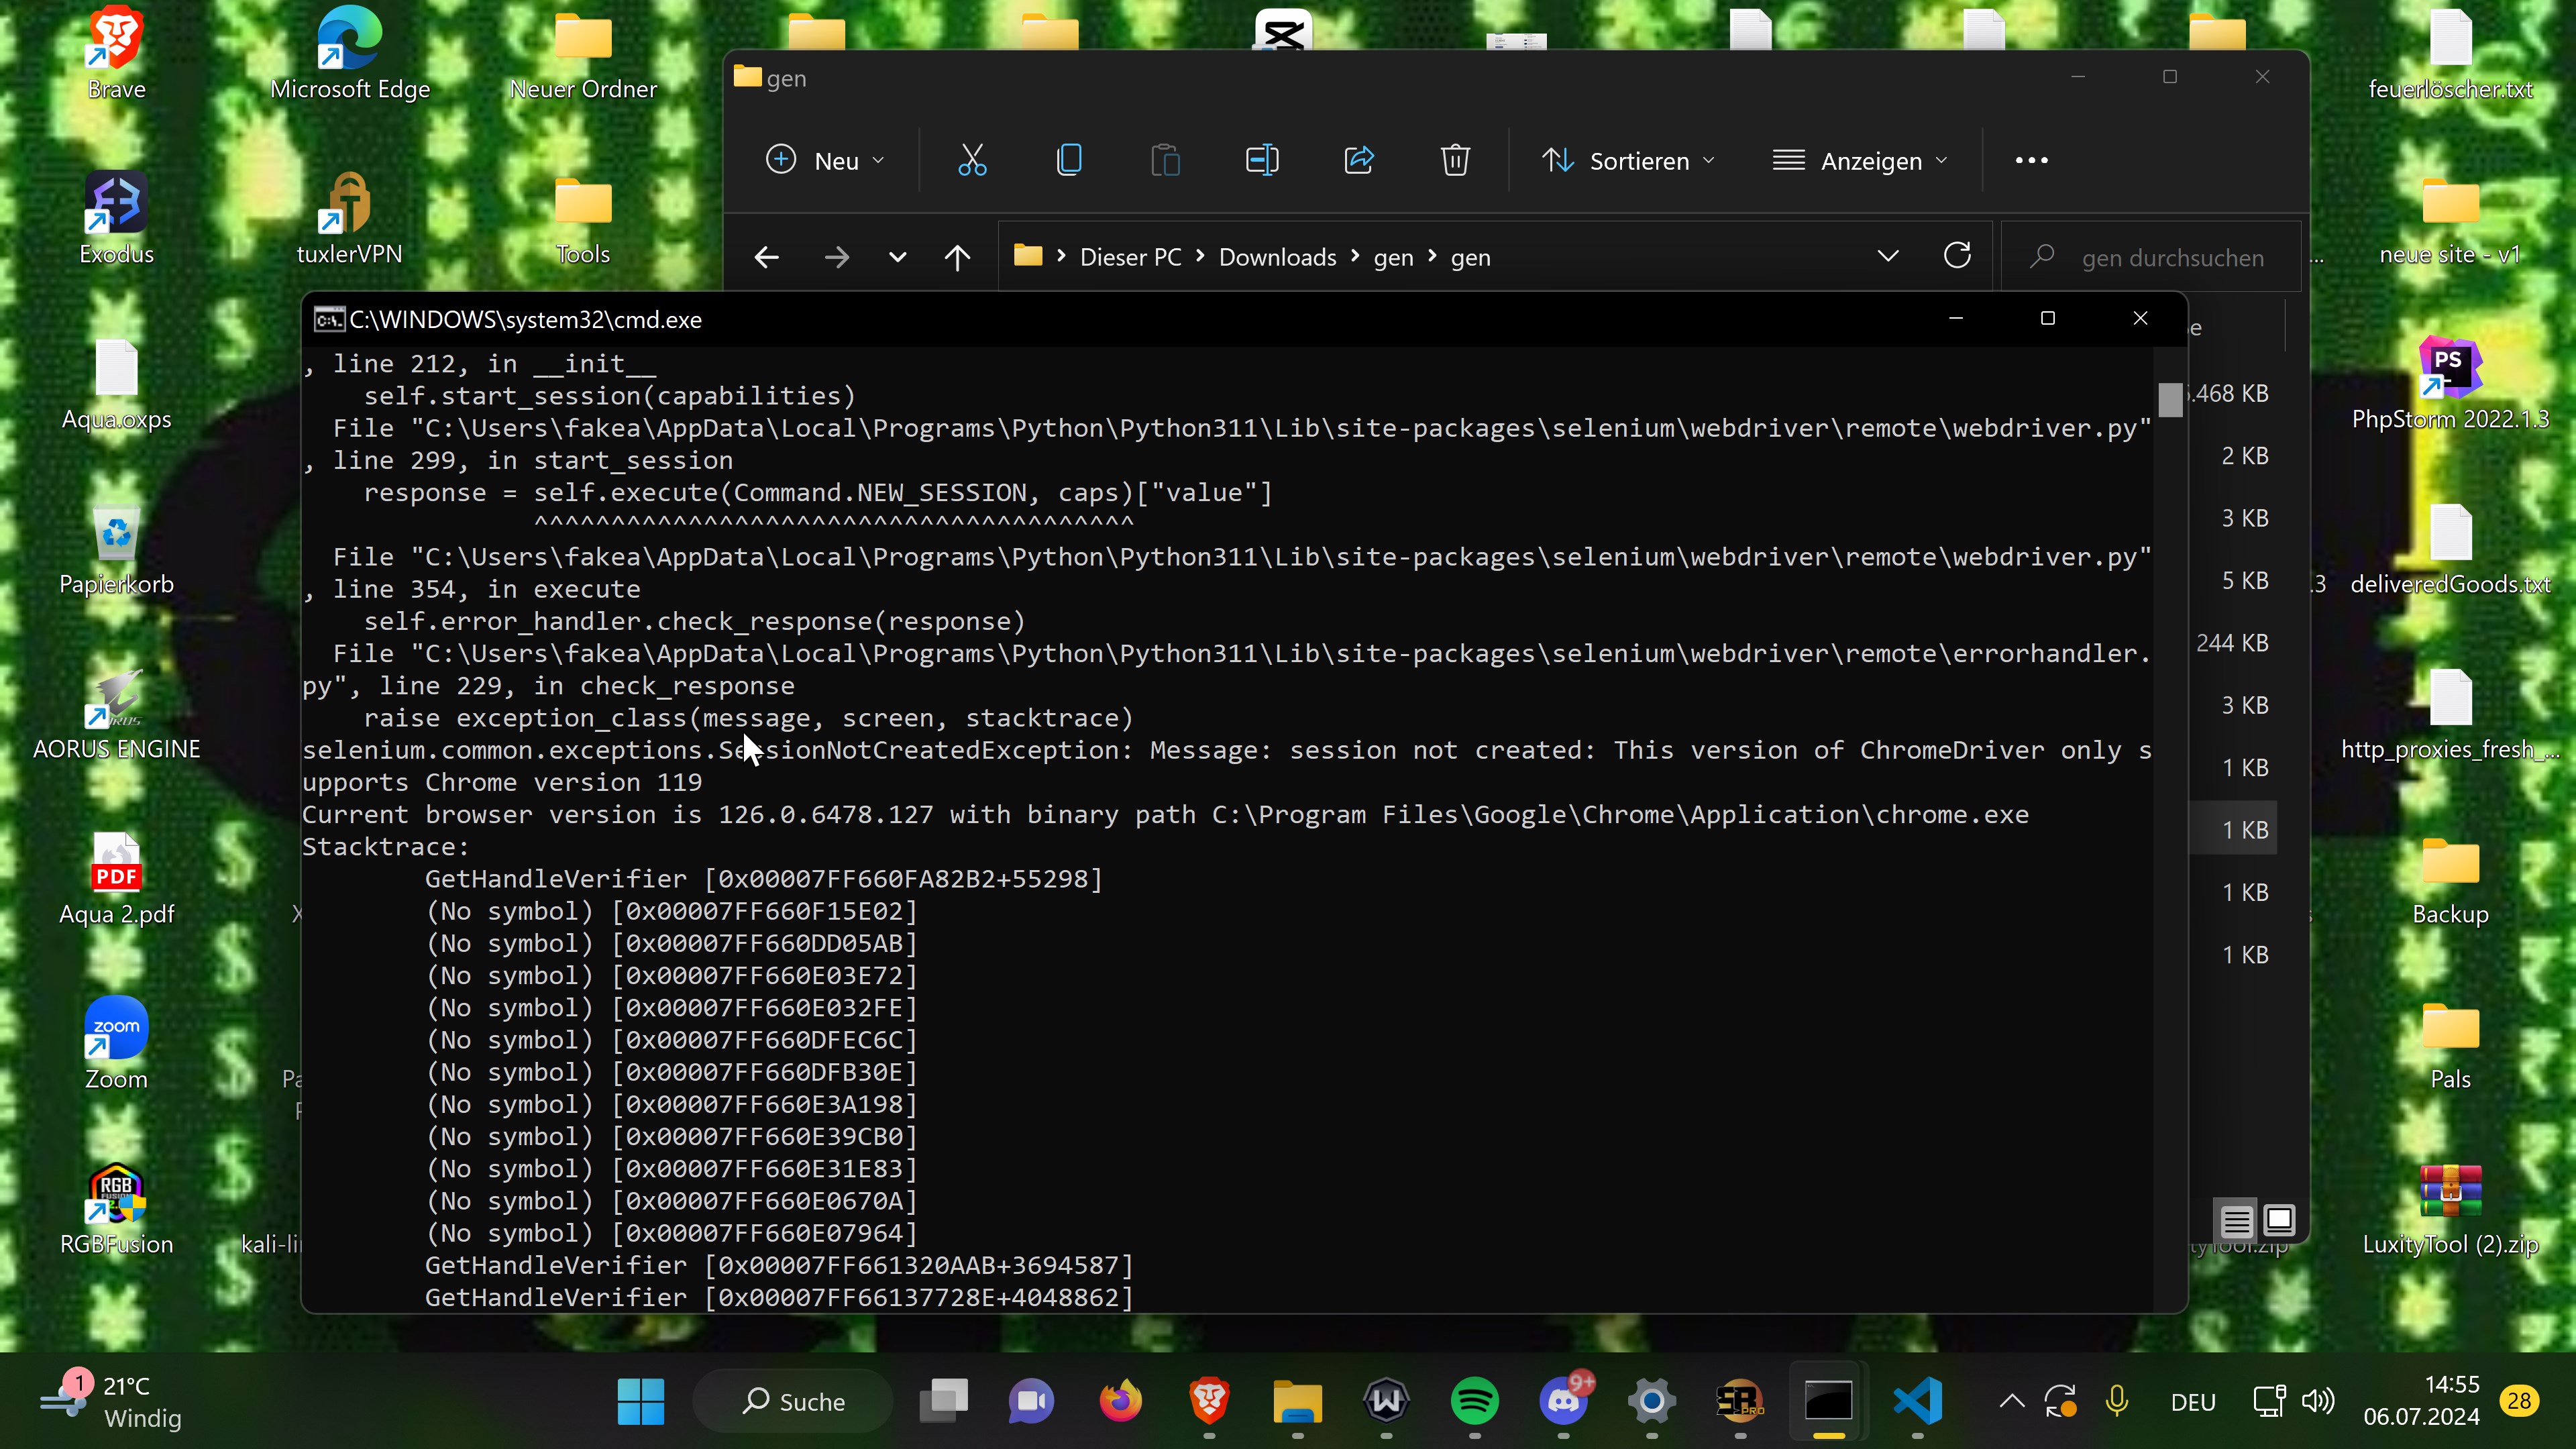The height and width of the screenshot is (1449, 2576).
Task: Click the Copy icon in Explorer toolbar
Action: coord(1069,160)
